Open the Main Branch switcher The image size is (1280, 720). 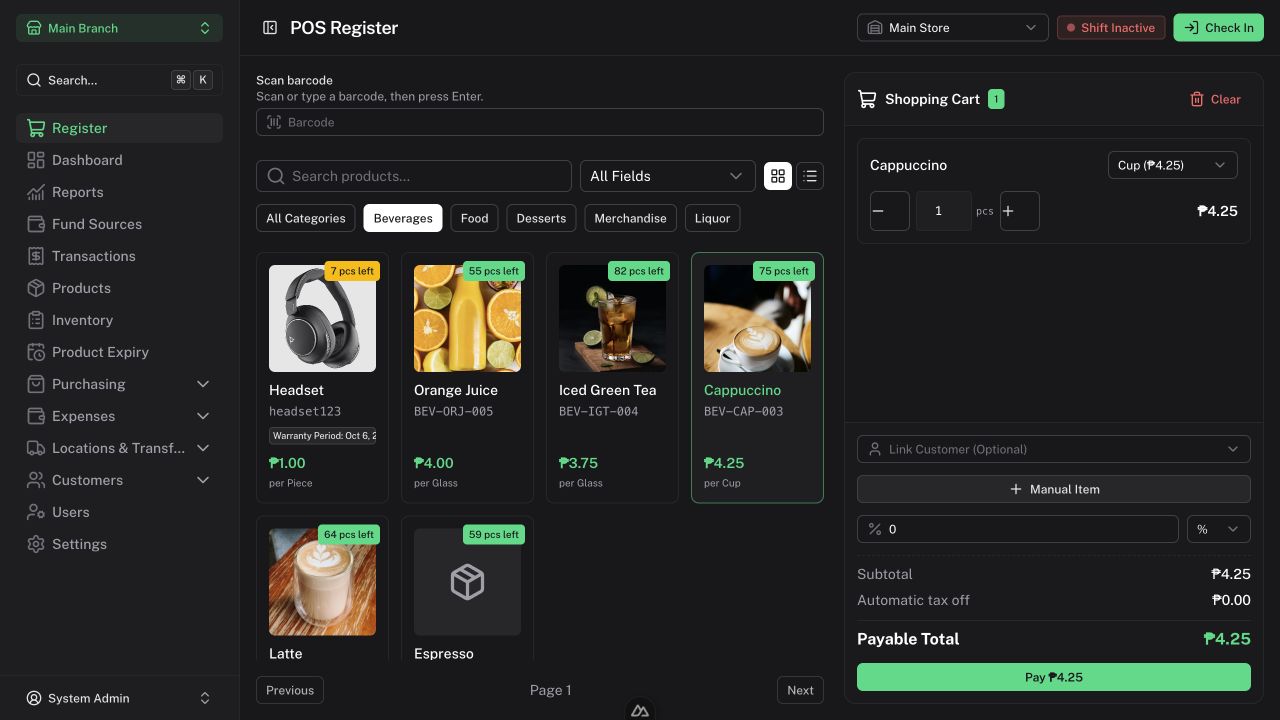(x=119, y=28)
